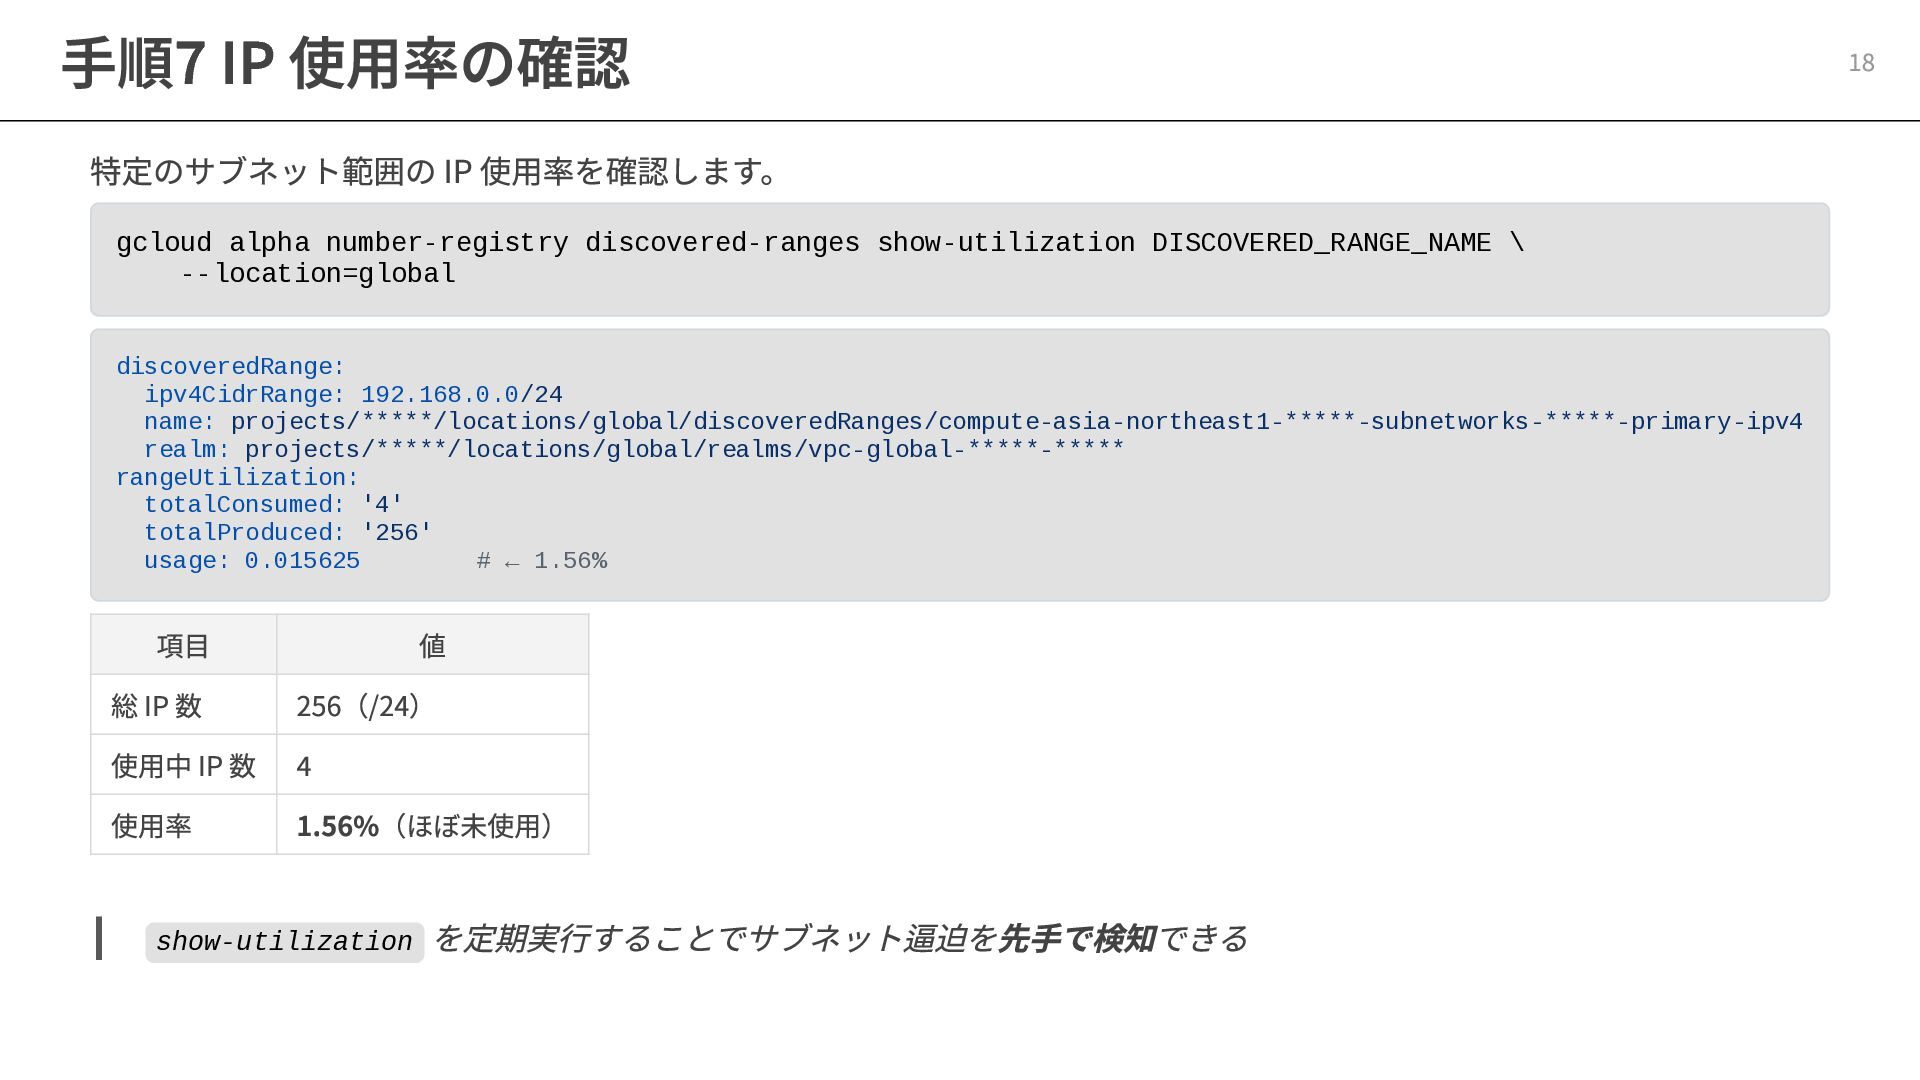Click the 'realm:' projects path line
Screen dimensions: 1920x1080
click(634, 450)
